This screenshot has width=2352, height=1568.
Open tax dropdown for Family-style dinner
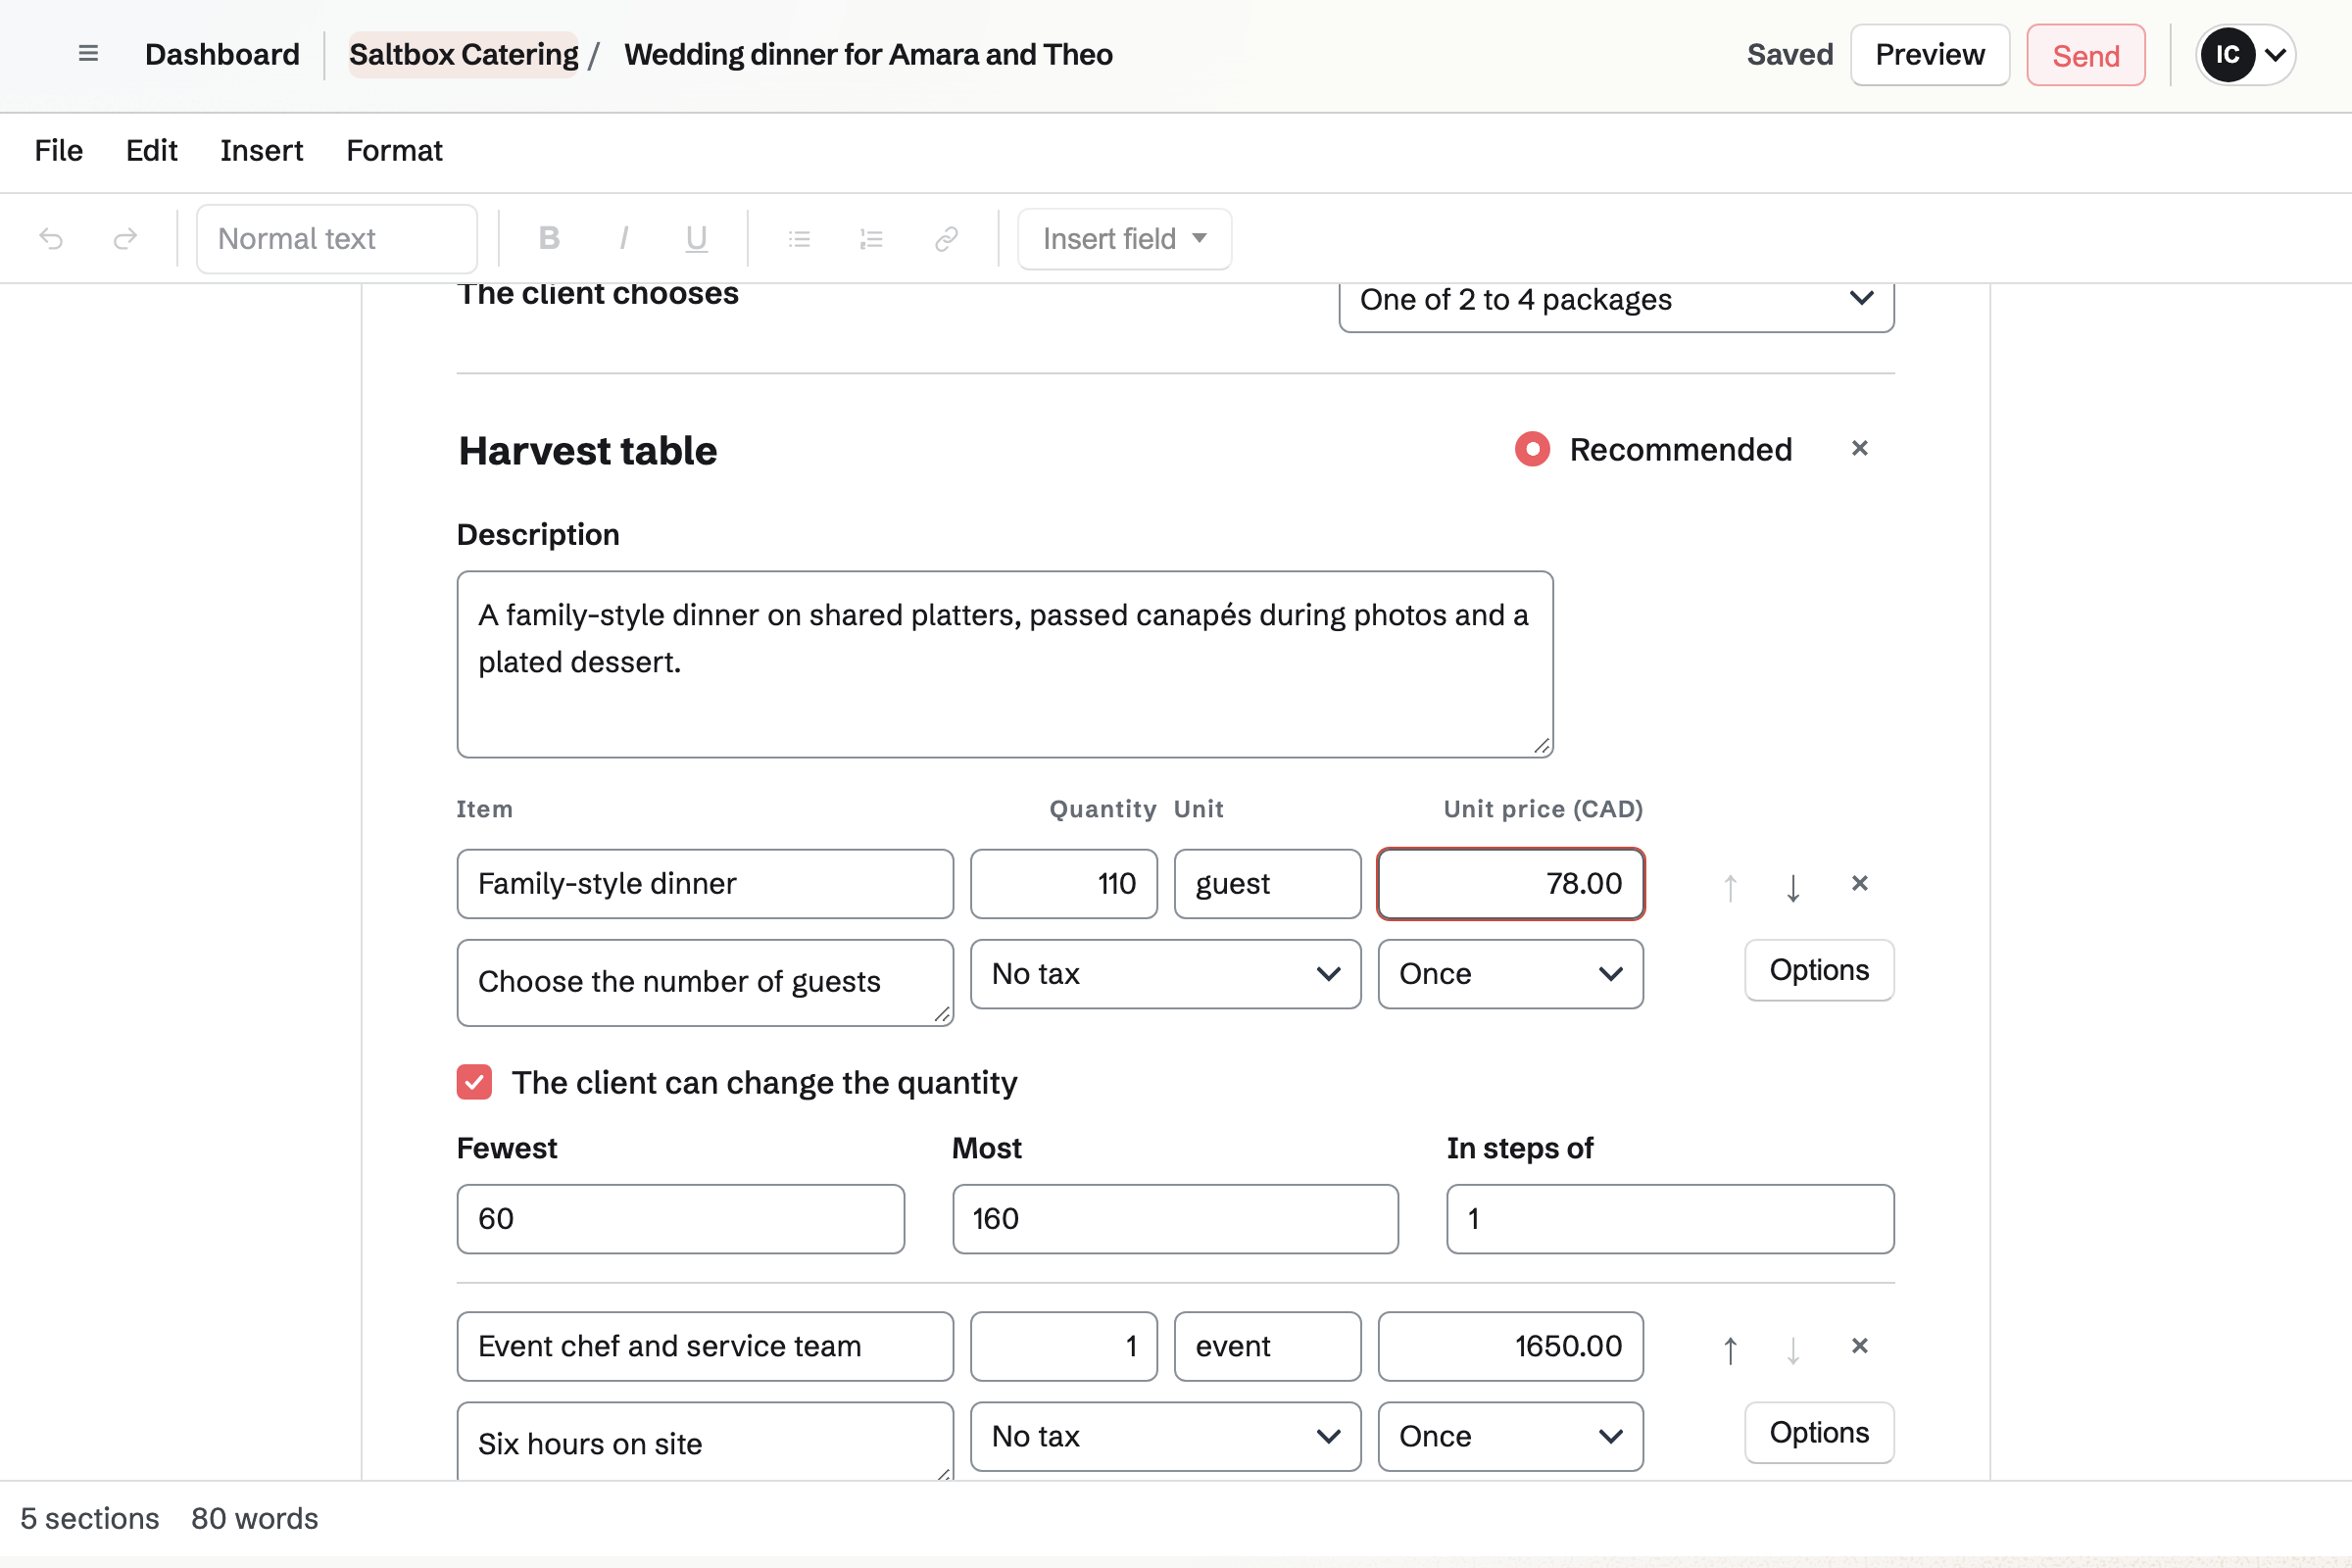1165,974
